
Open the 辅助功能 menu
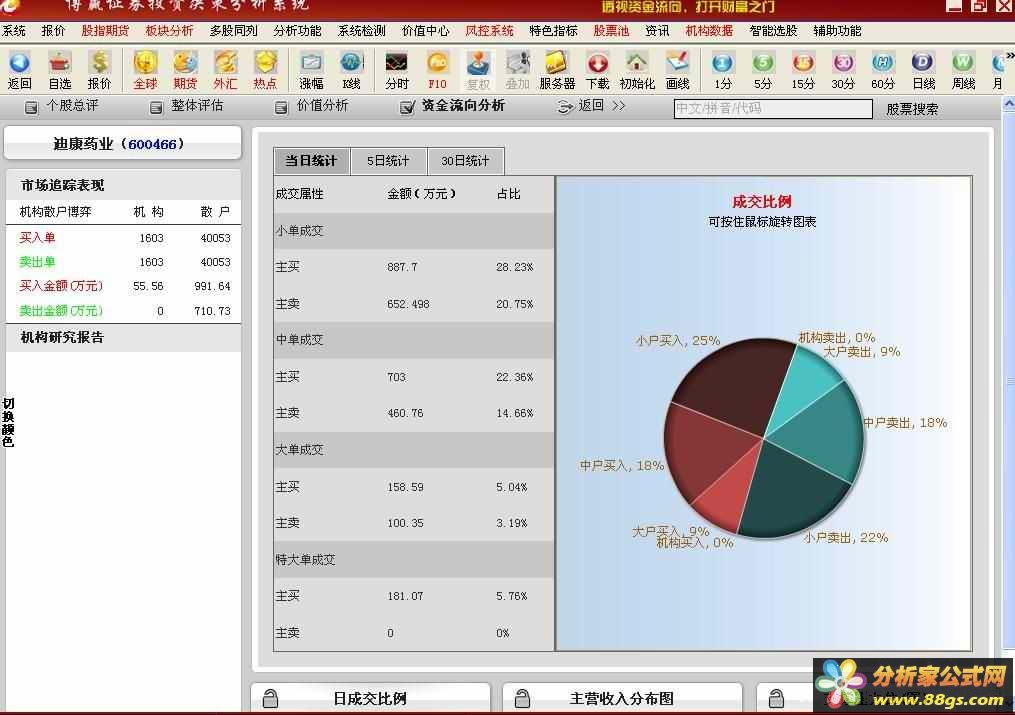coord(837,30)
